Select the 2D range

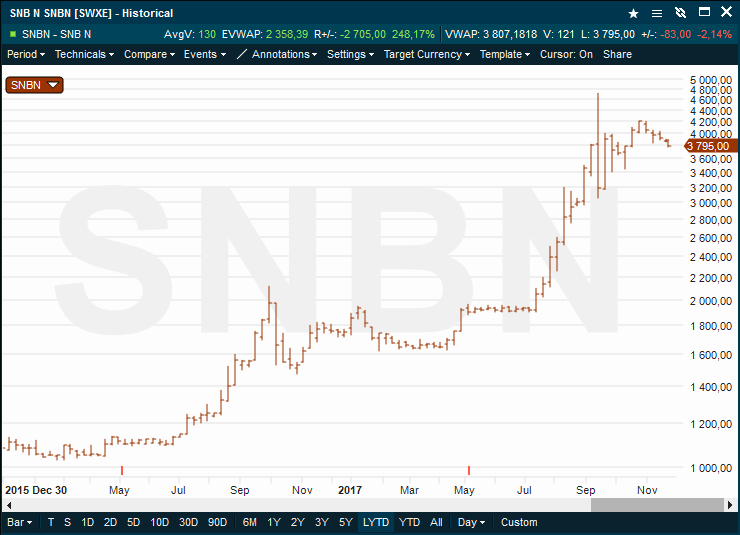point(110,522)
